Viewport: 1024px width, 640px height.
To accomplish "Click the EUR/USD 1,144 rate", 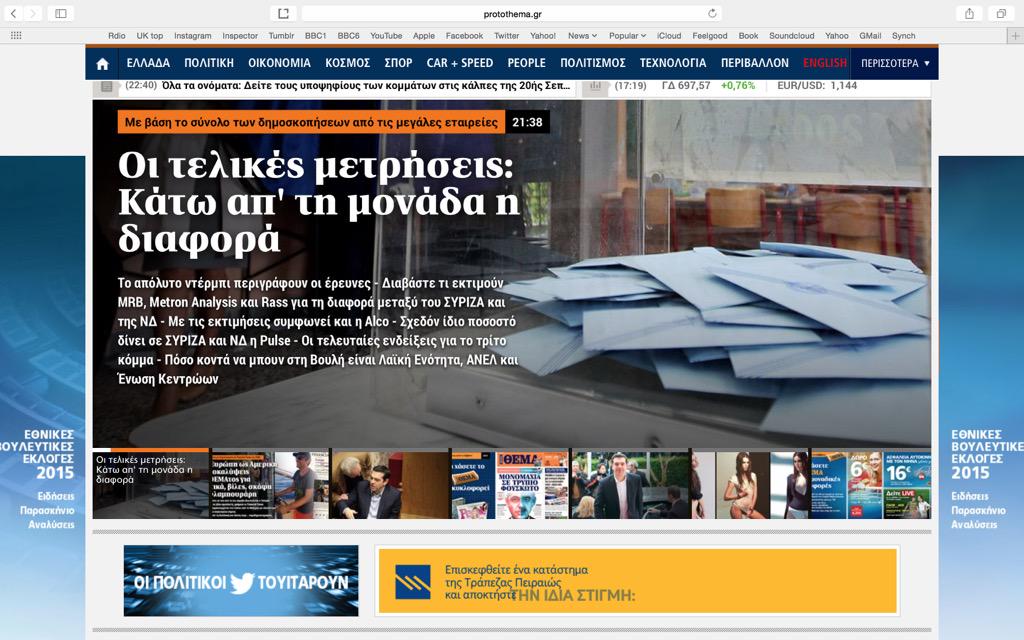I will (817, 86).
